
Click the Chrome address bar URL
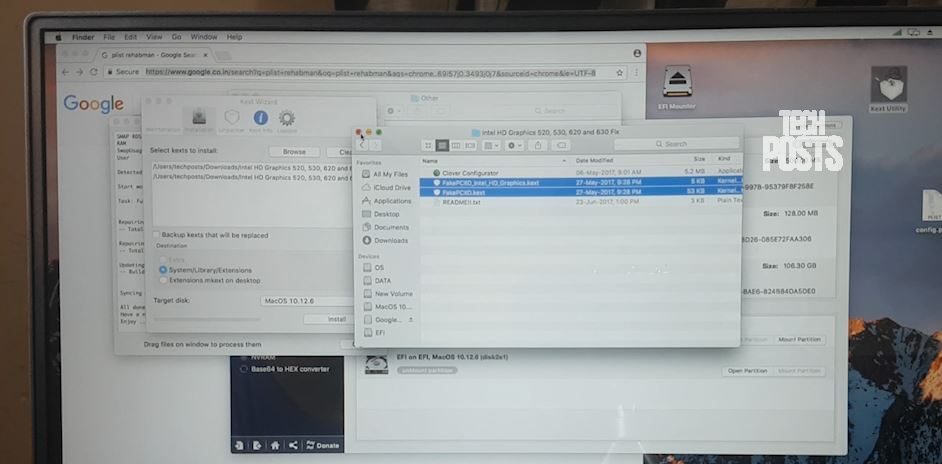coord(370,72)
